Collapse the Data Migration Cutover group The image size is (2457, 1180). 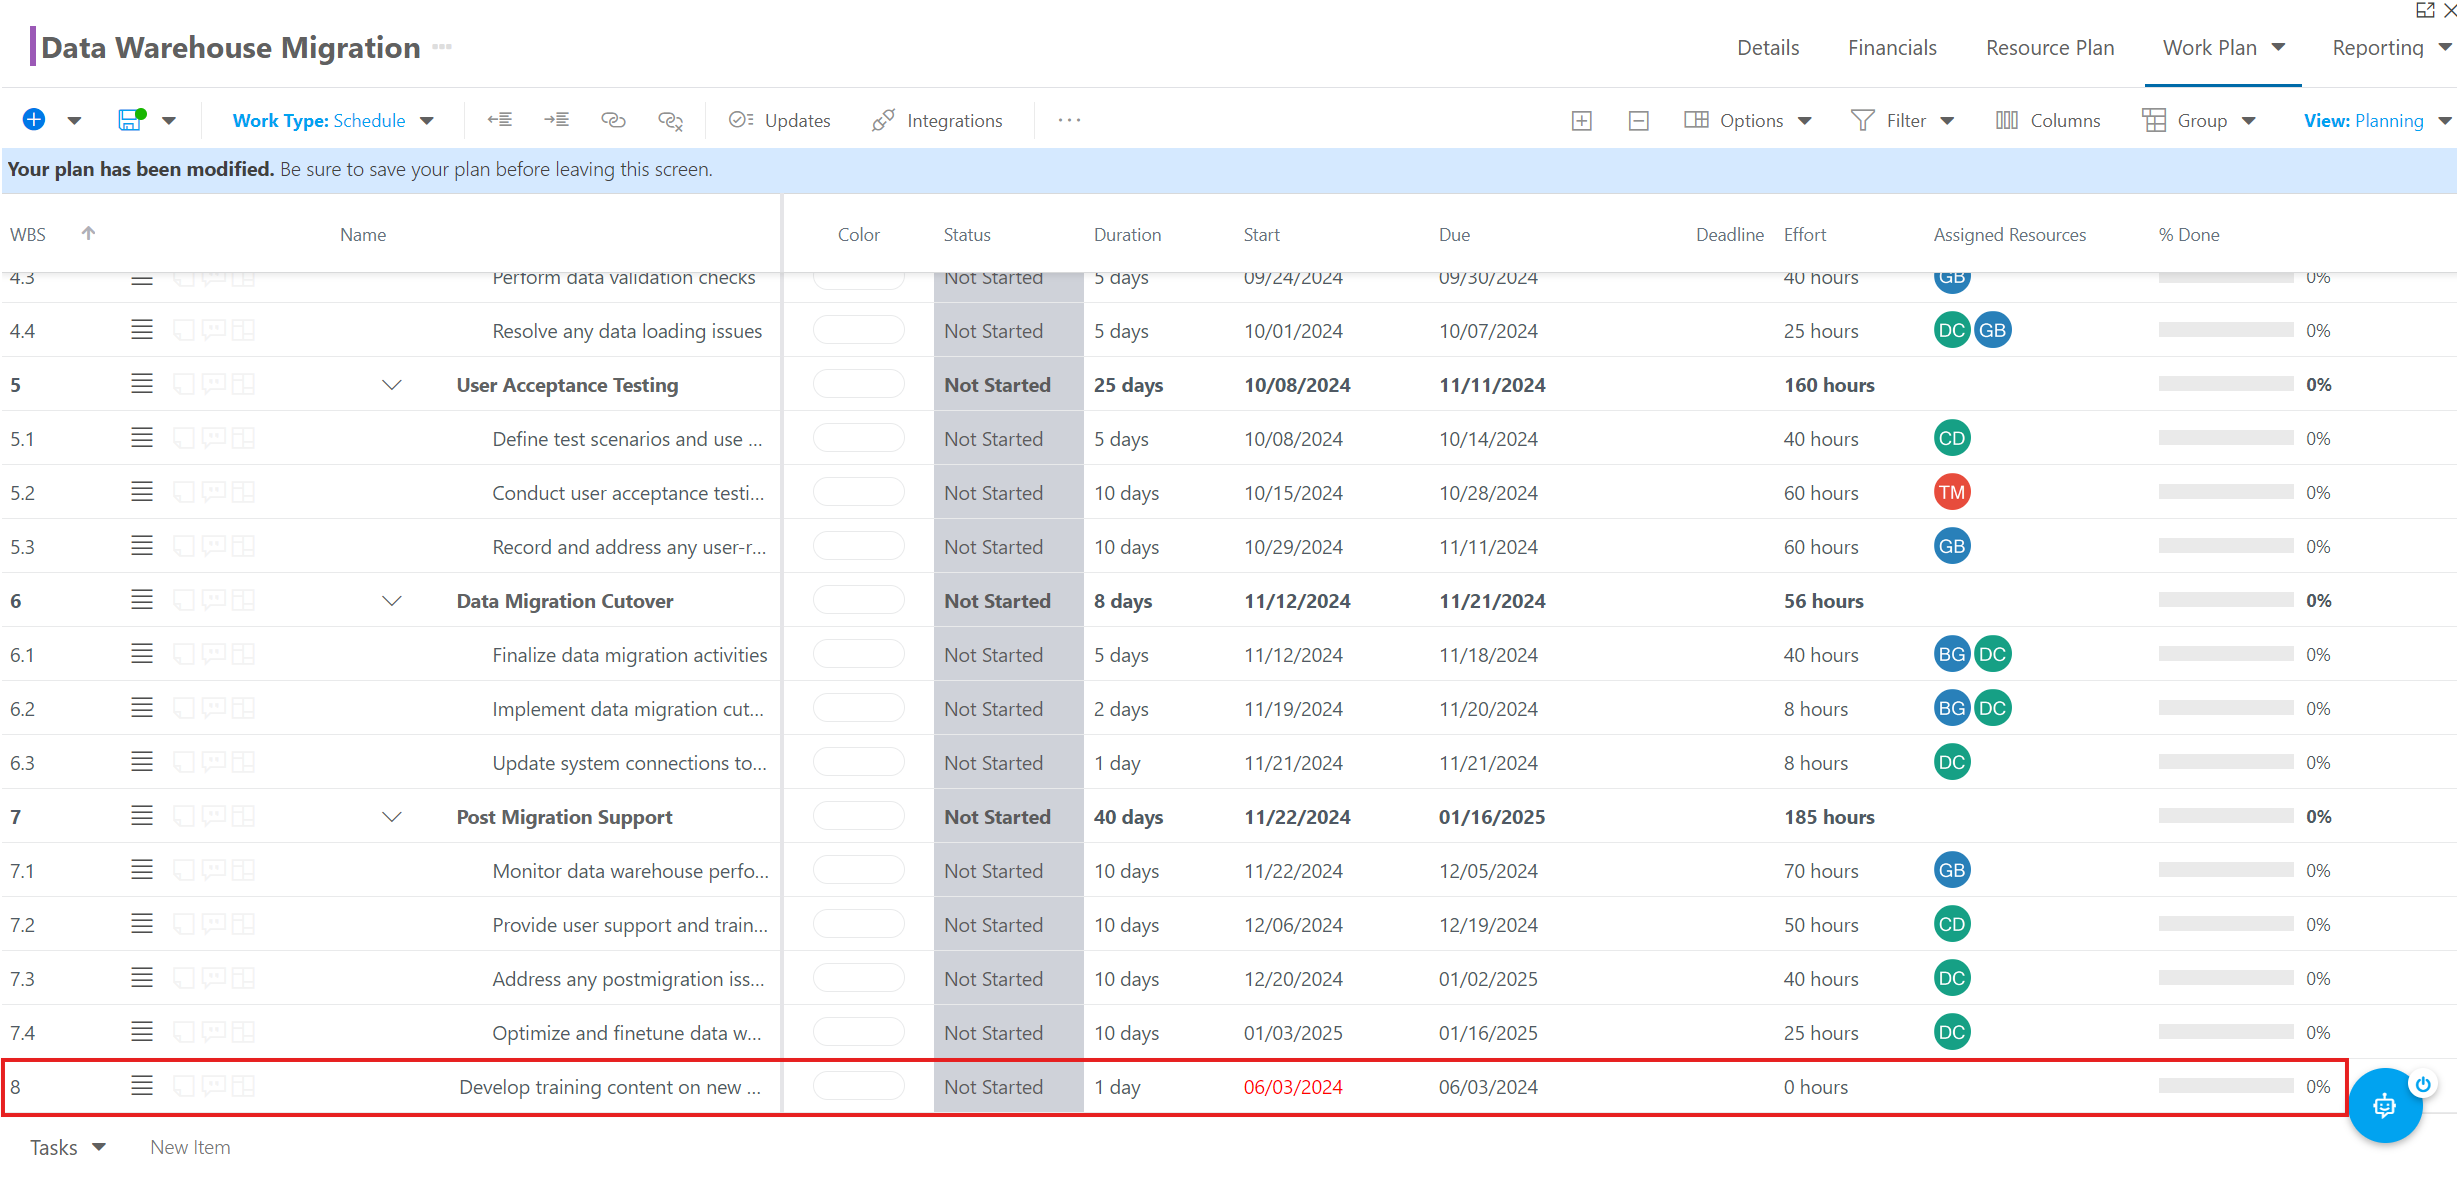click(x=392, y=601)
